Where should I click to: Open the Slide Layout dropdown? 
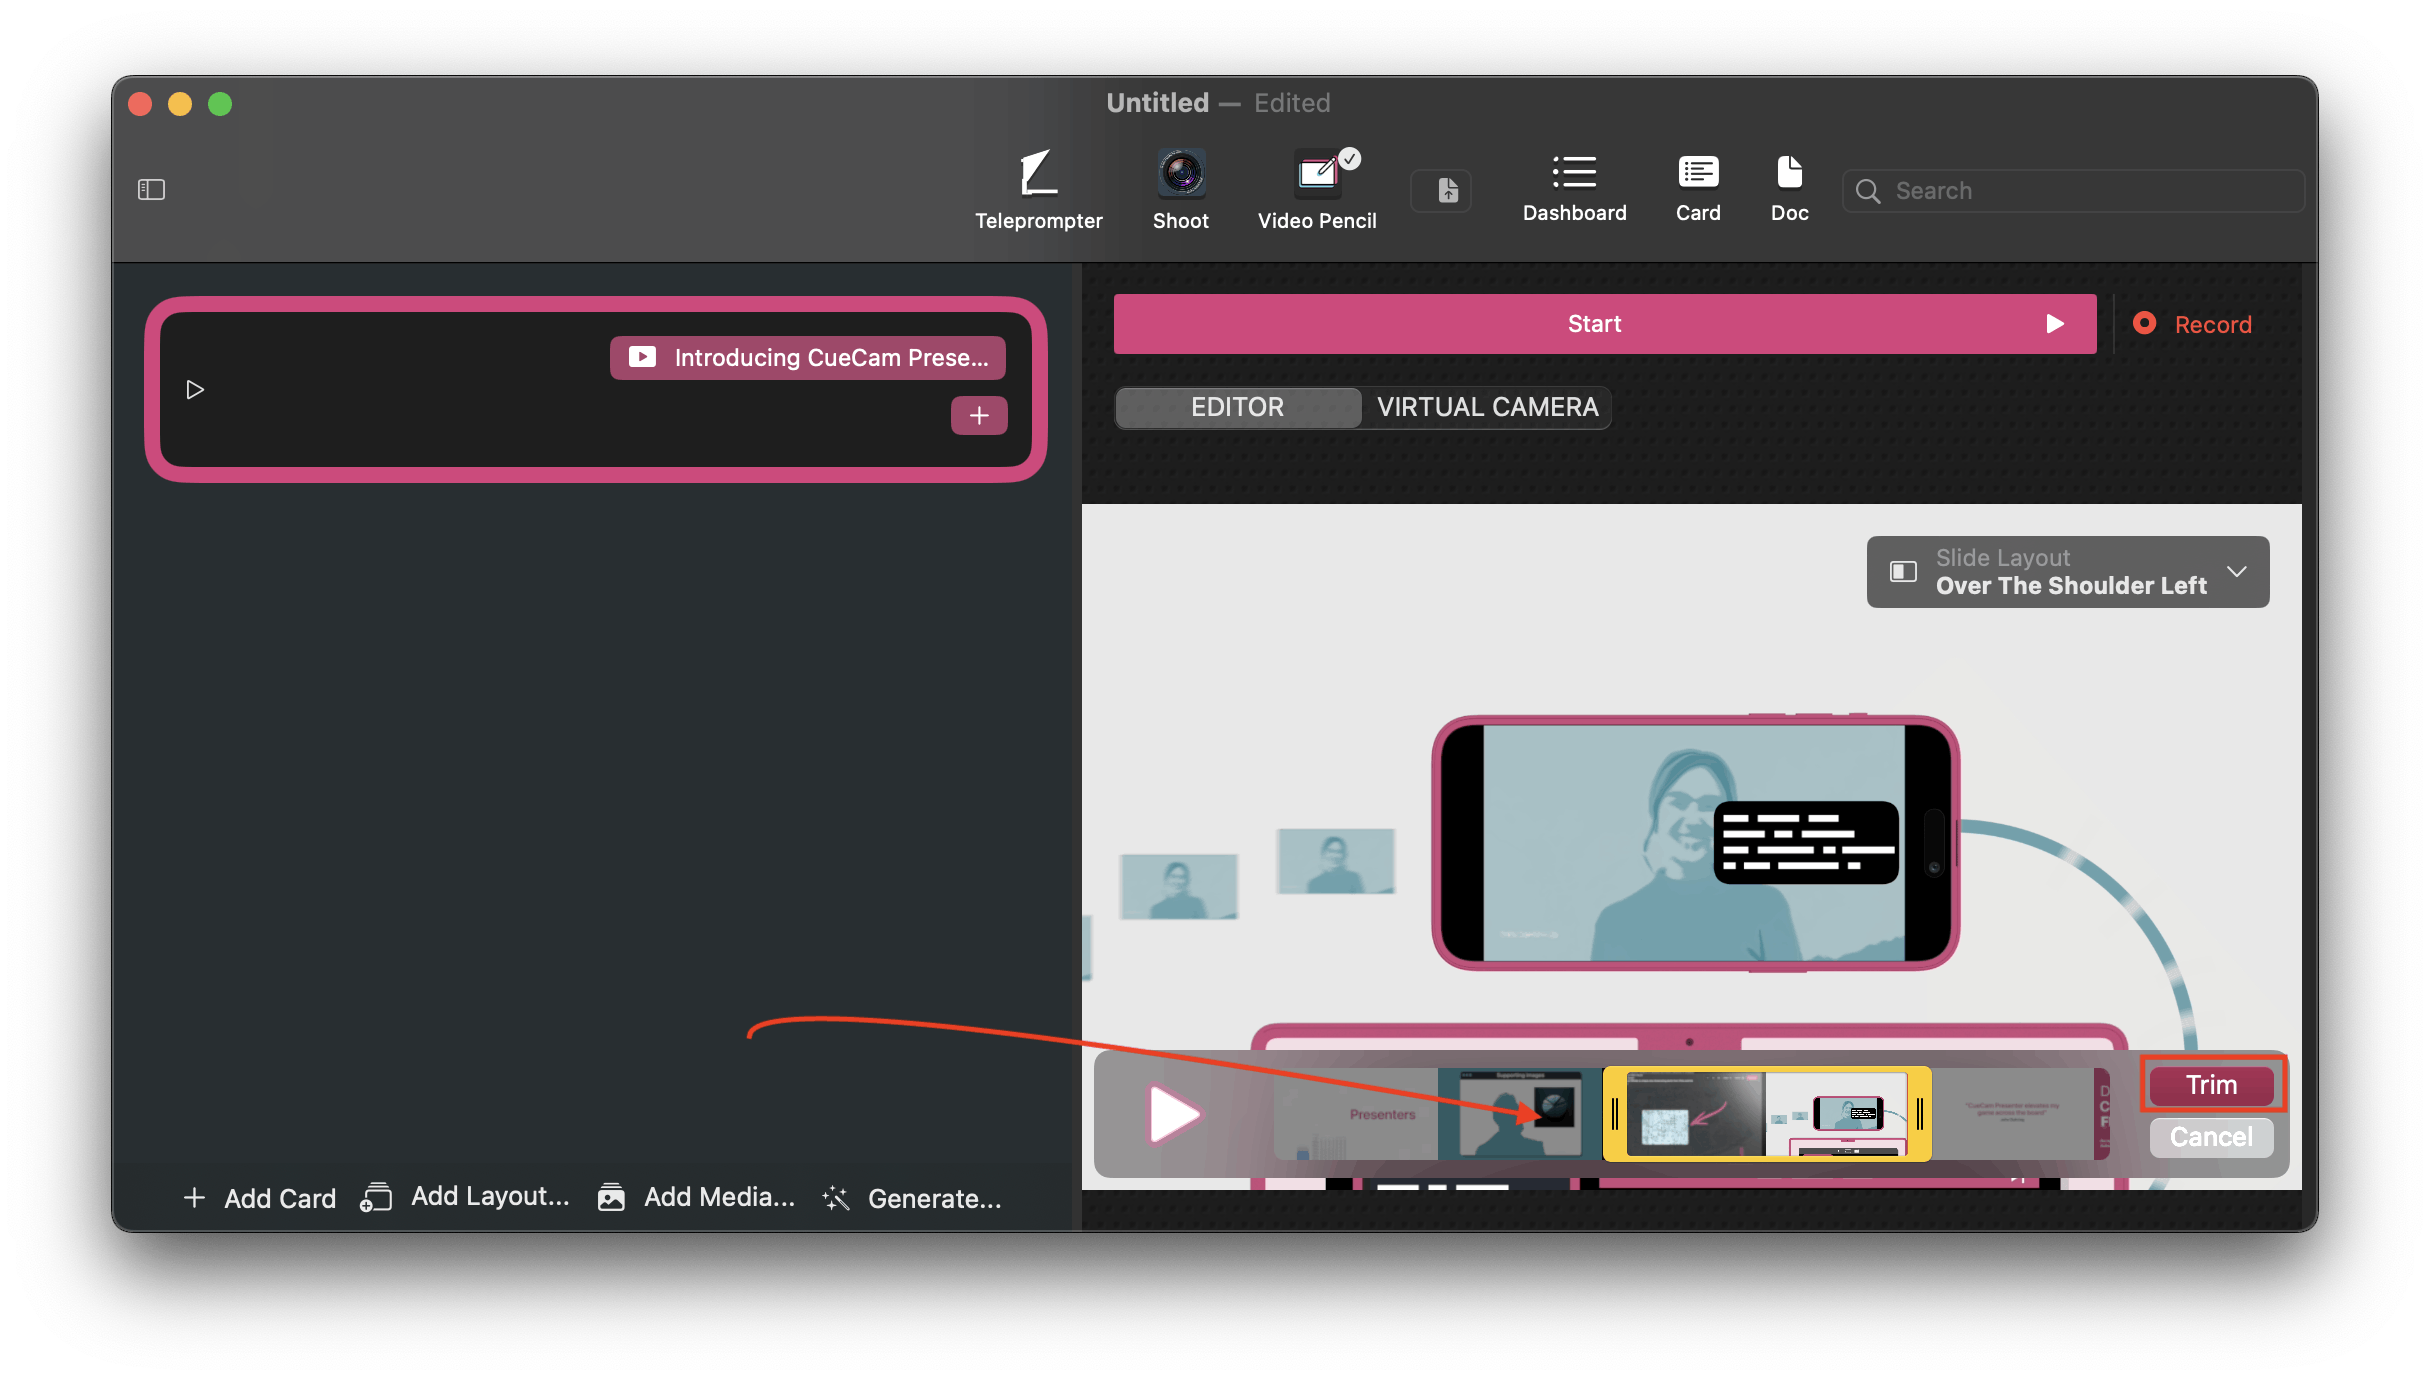tap(2067, 572)
